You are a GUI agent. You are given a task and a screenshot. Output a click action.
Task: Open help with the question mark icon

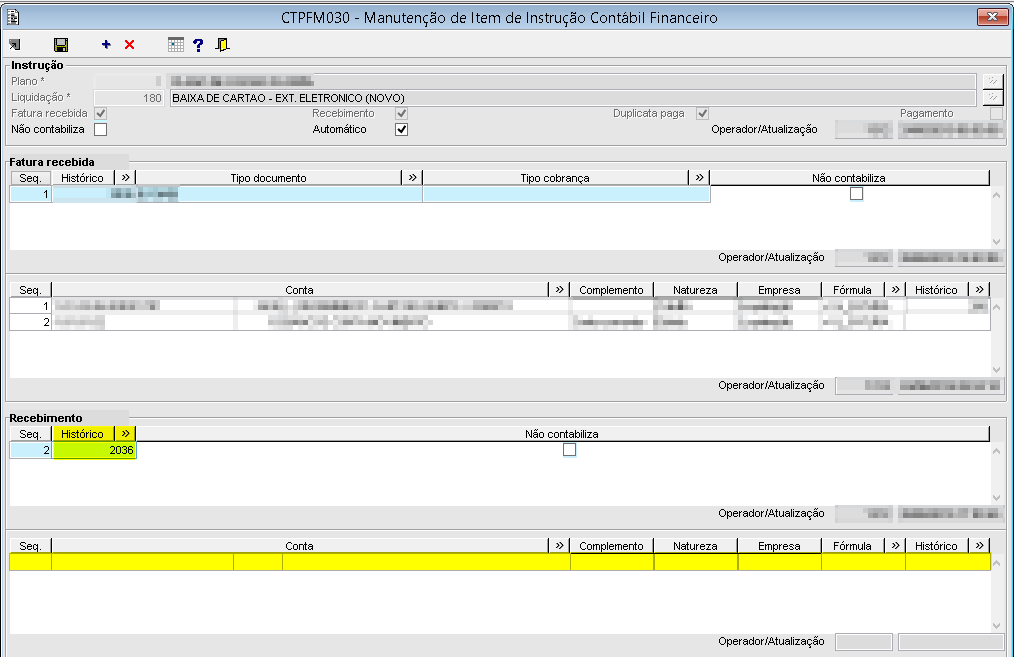(198, 45)
